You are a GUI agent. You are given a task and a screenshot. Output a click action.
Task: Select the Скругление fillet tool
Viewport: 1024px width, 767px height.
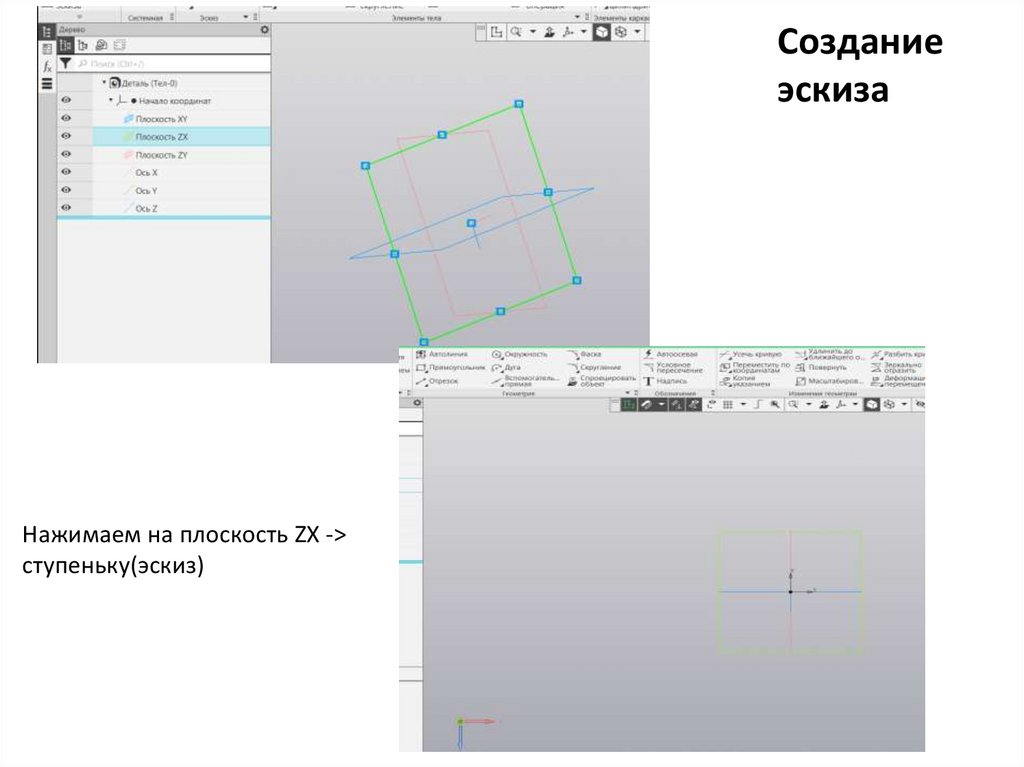[594, 368]
